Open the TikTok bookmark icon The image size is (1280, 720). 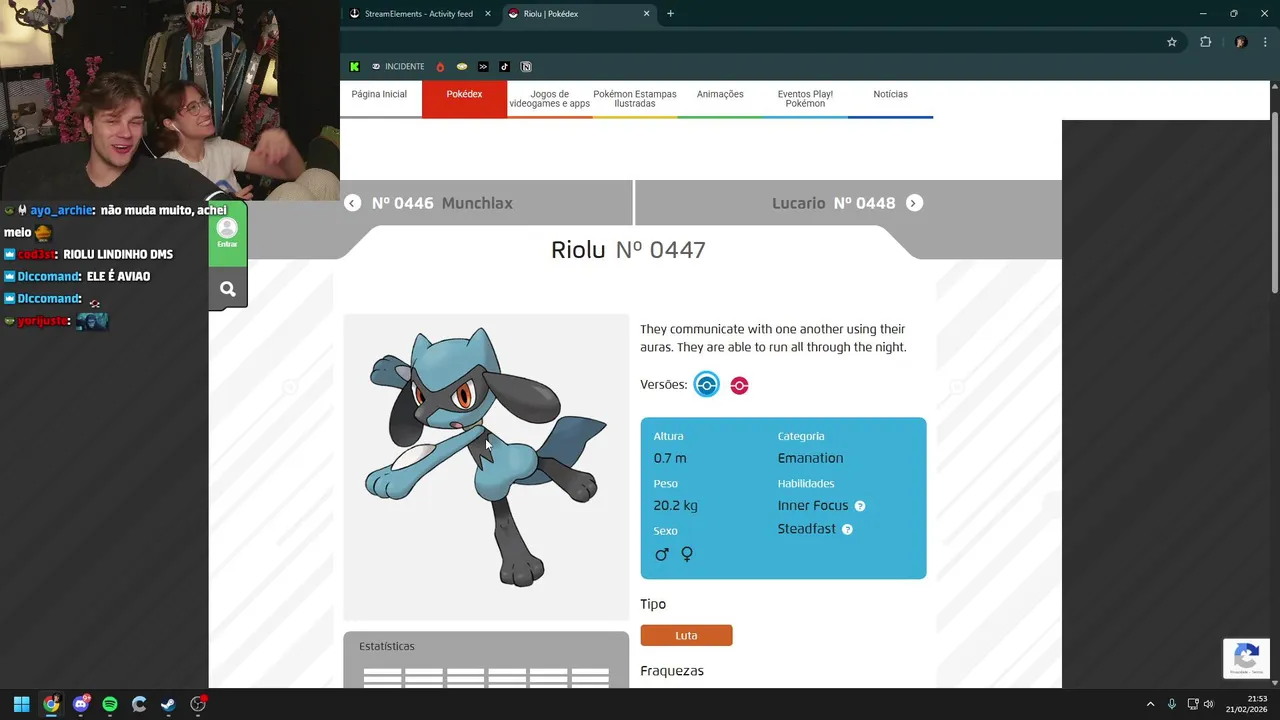(x=504, y=67)
